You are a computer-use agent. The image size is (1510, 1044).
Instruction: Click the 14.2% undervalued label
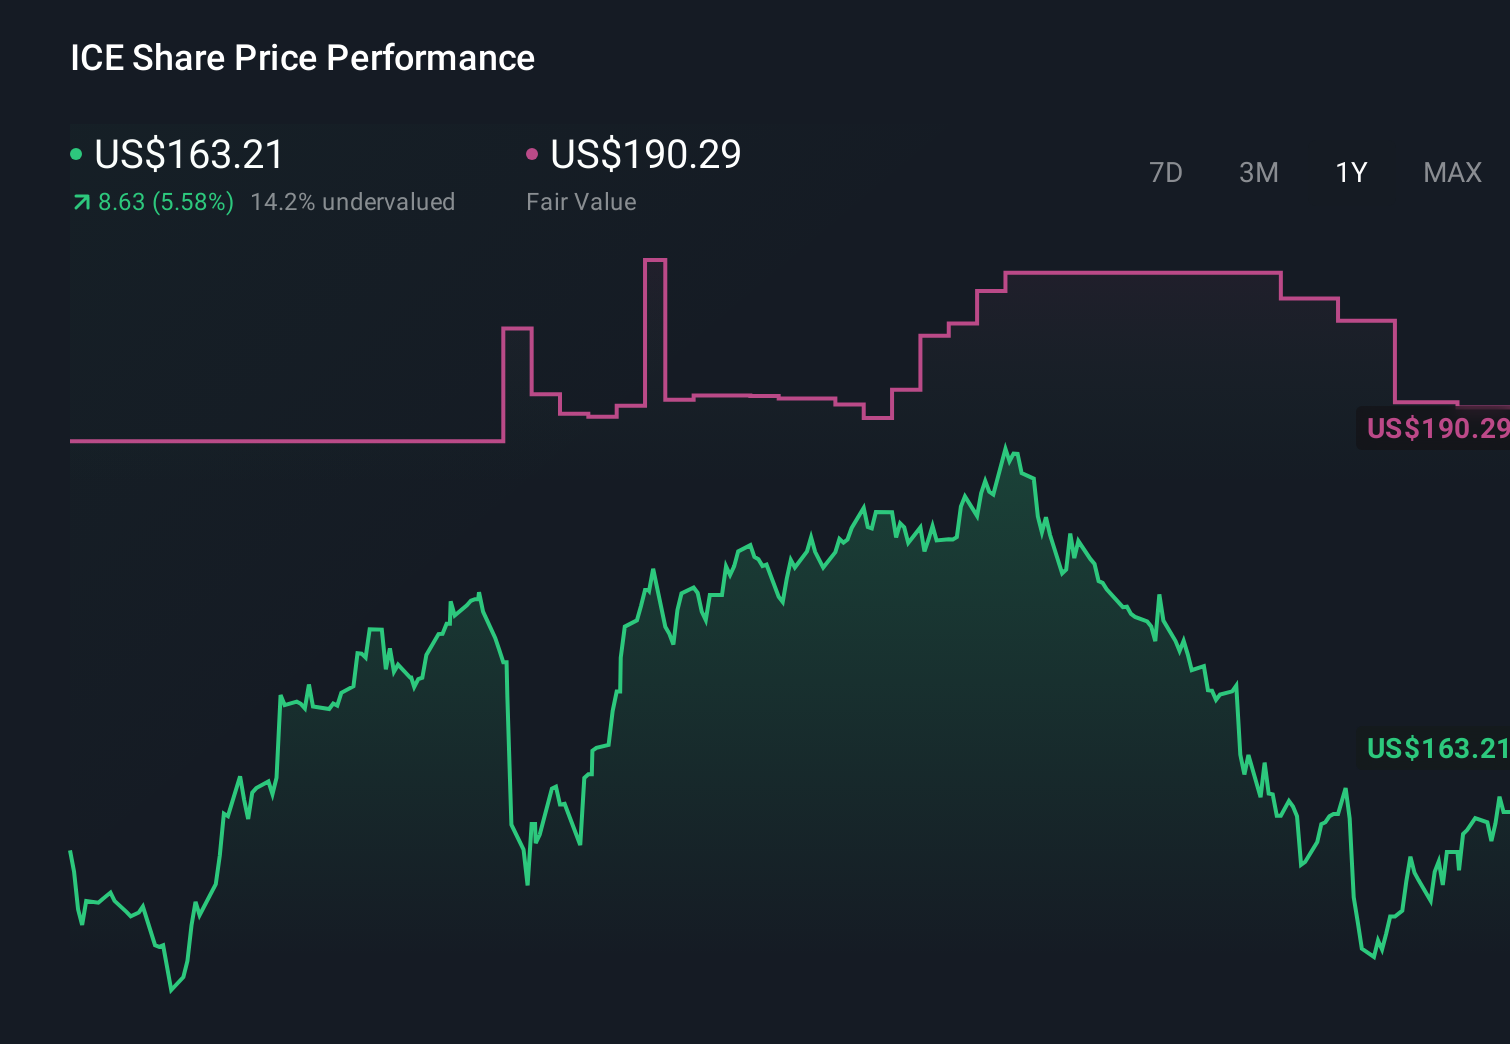pos(355,201)
